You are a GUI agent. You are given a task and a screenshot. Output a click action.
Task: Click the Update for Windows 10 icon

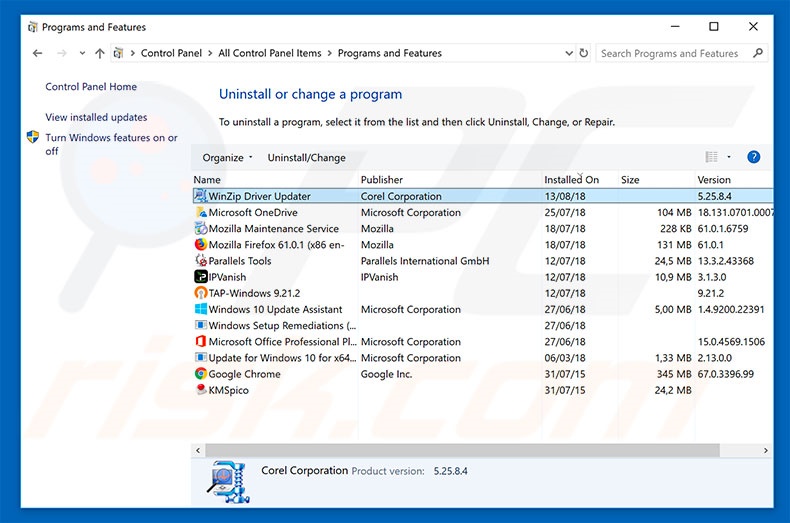pos(201,357)
